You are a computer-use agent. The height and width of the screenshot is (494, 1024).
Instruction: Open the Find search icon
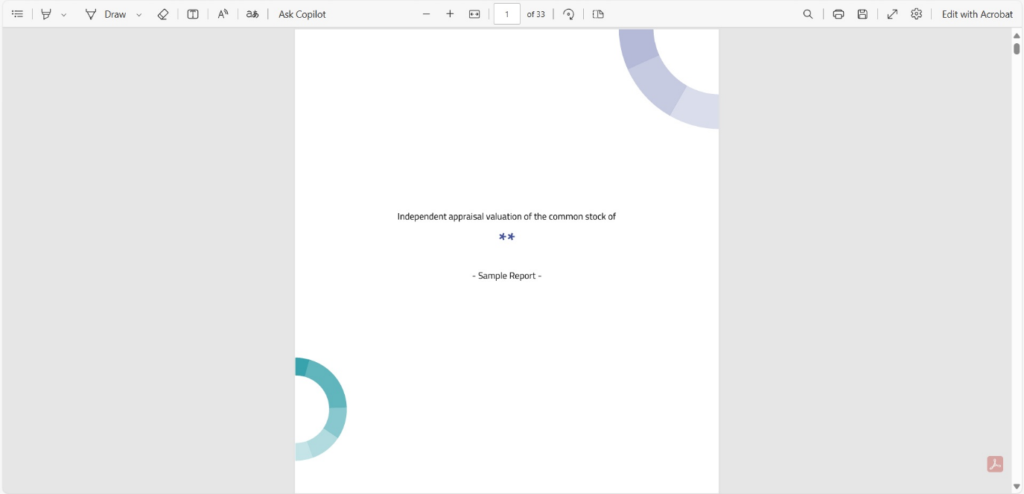[x=808, y=14]
